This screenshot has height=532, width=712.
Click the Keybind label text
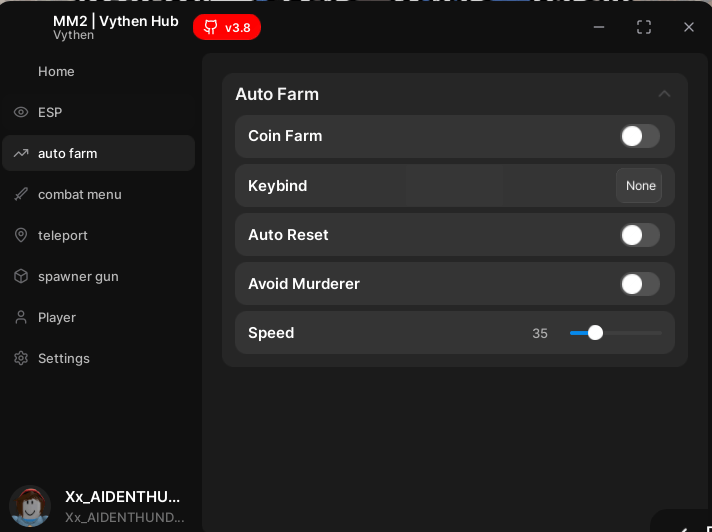tap(277, 186)
